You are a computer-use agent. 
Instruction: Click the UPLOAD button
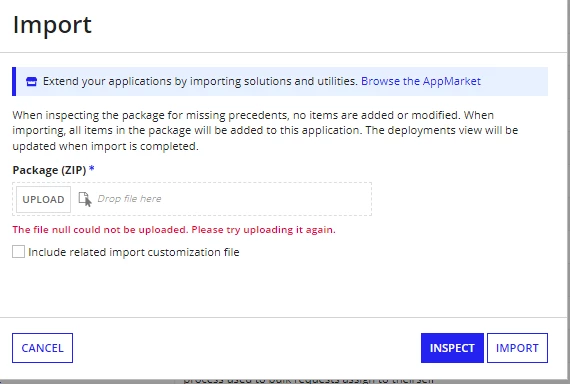[43, 199]
